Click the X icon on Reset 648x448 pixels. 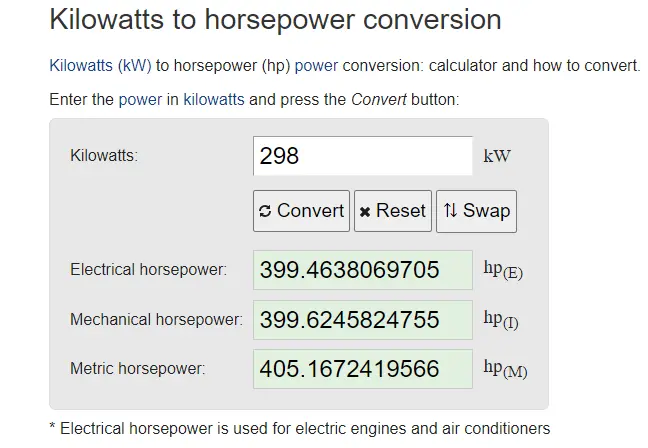pyautogui.click(x=365, y=211)
